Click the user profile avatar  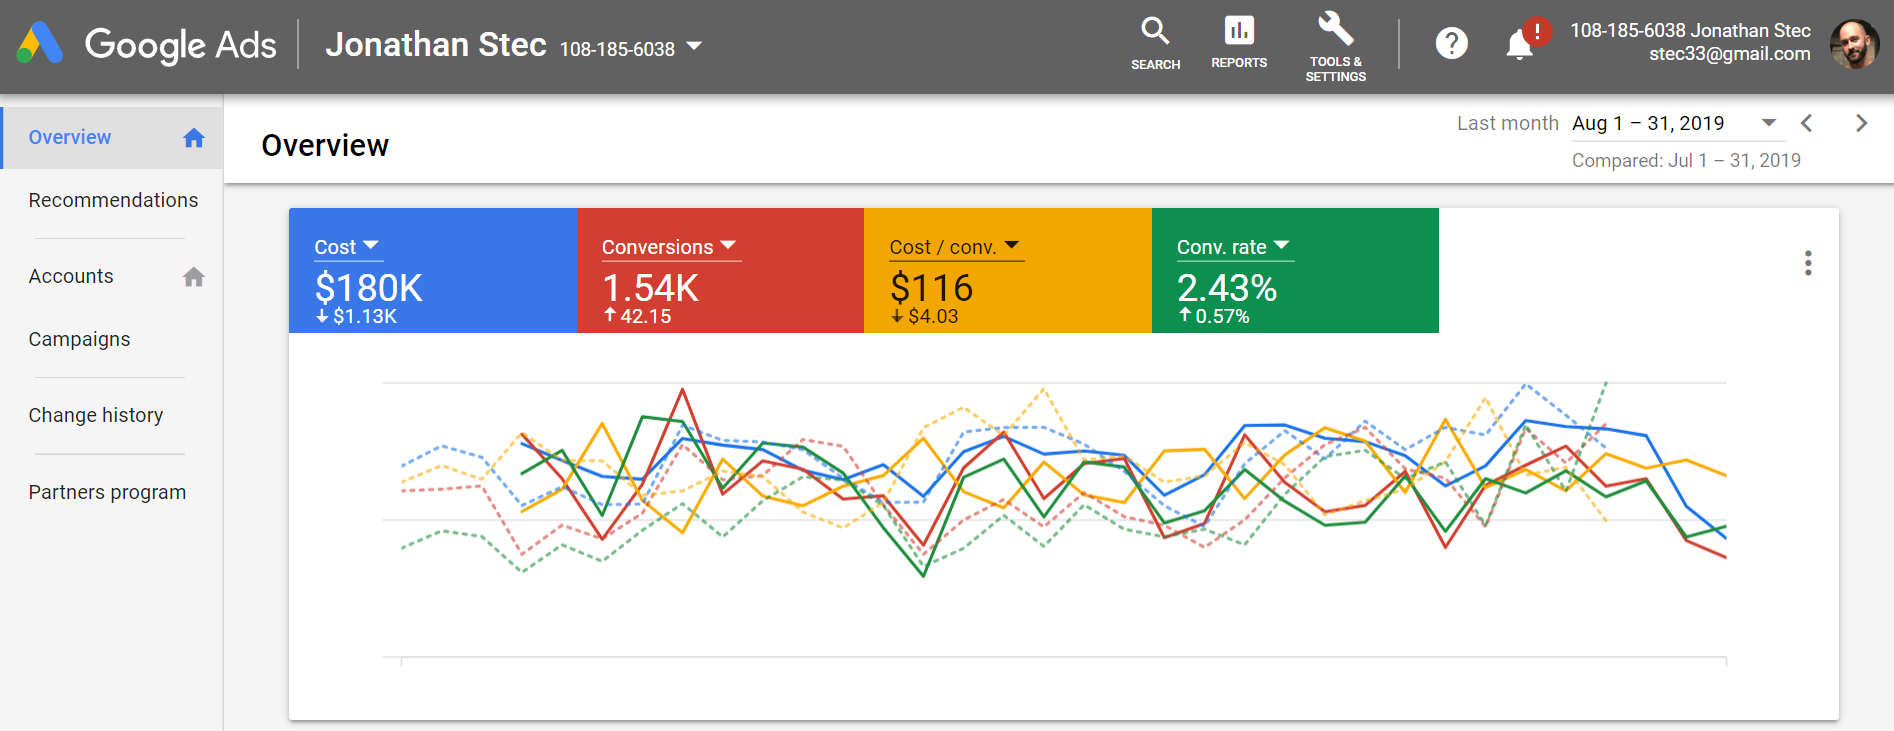coord(1854,44)
